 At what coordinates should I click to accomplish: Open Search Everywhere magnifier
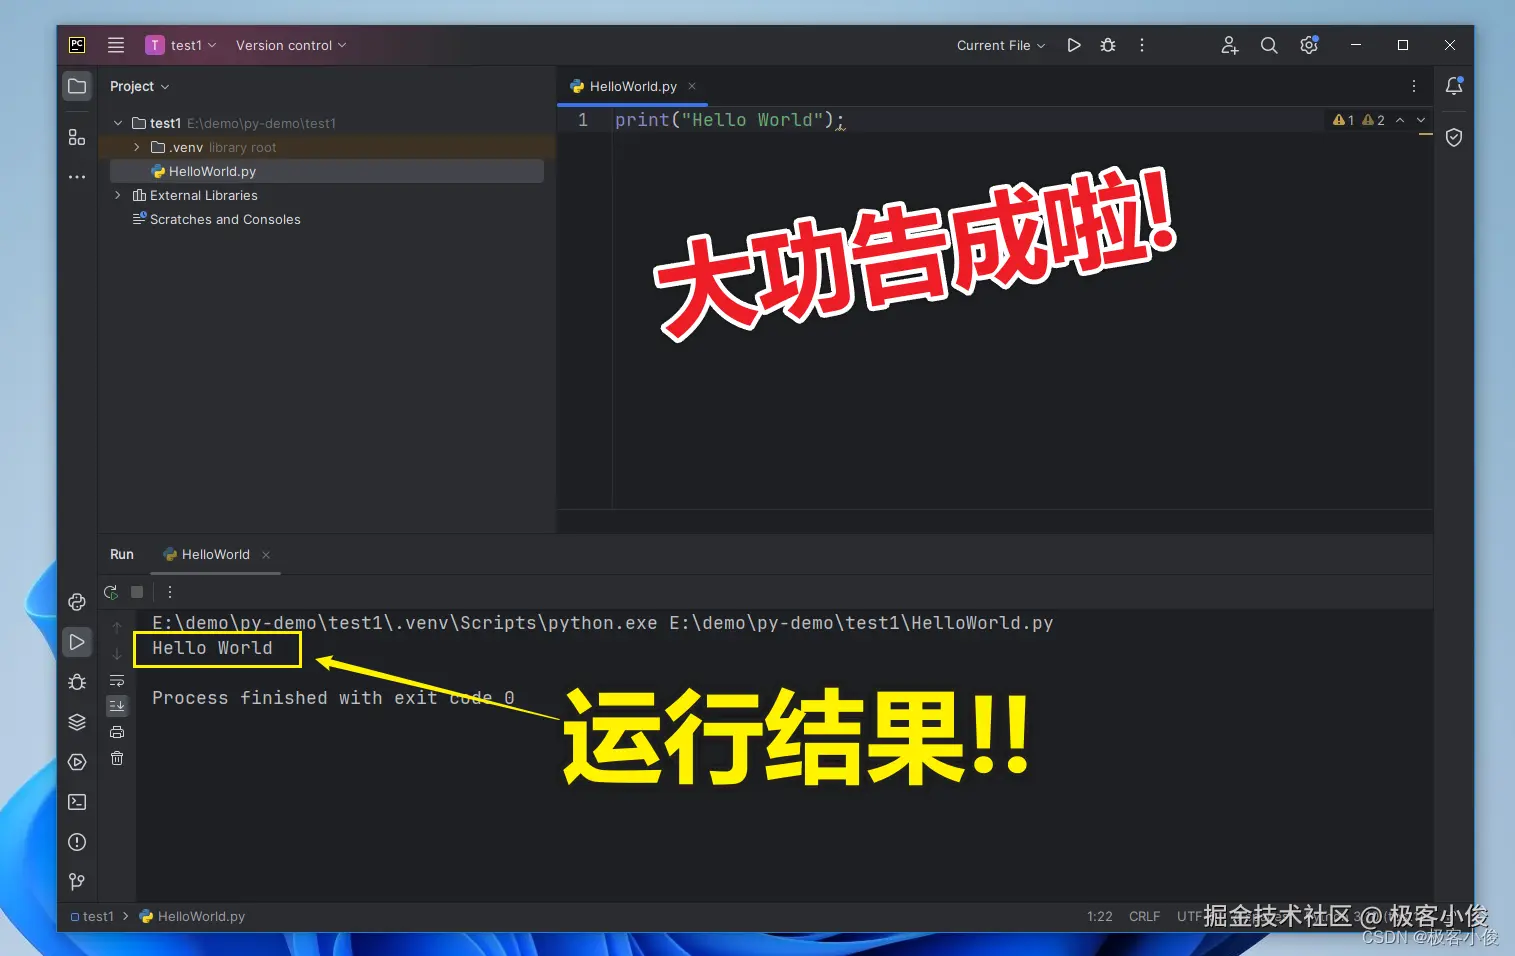coord(1269,45)
